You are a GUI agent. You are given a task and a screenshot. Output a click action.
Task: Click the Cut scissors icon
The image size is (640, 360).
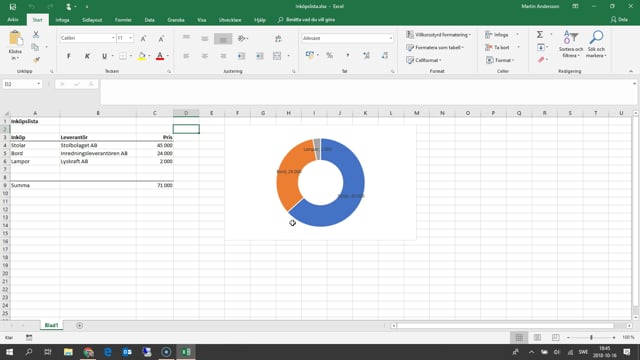tap(36, 35)
